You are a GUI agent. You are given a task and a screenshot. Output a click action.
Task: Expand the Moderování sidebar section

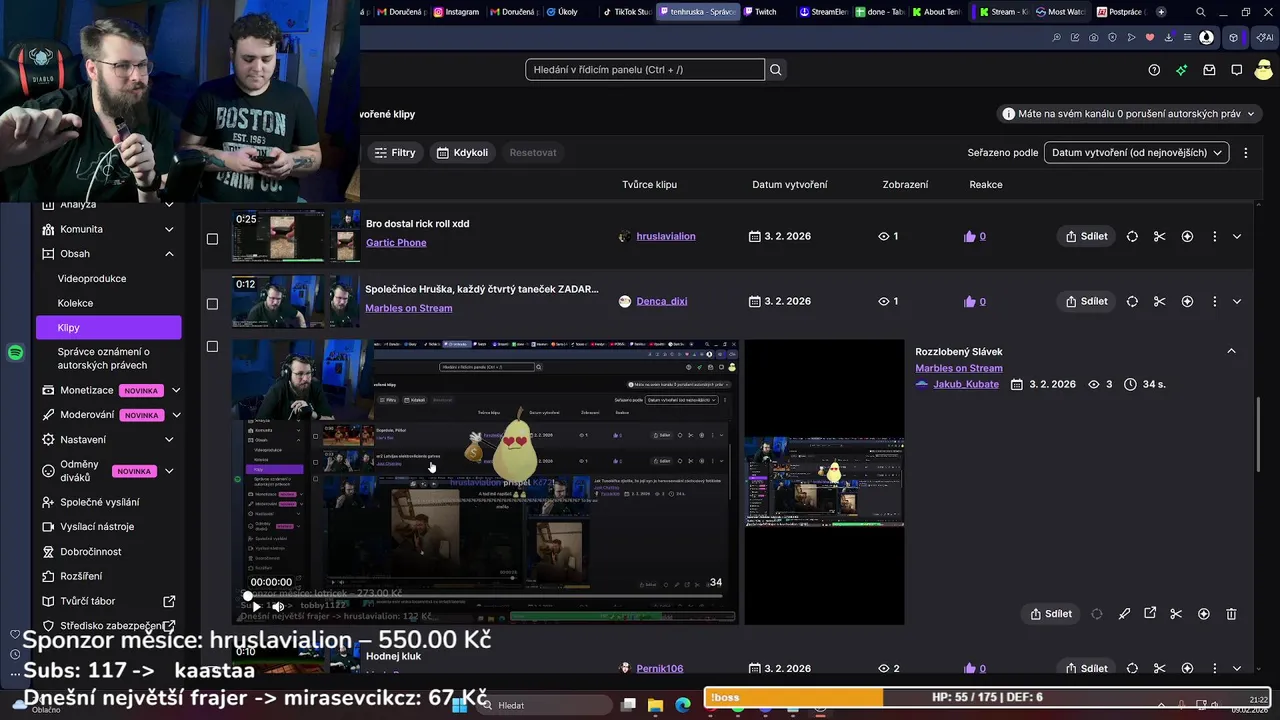point(176,415)
